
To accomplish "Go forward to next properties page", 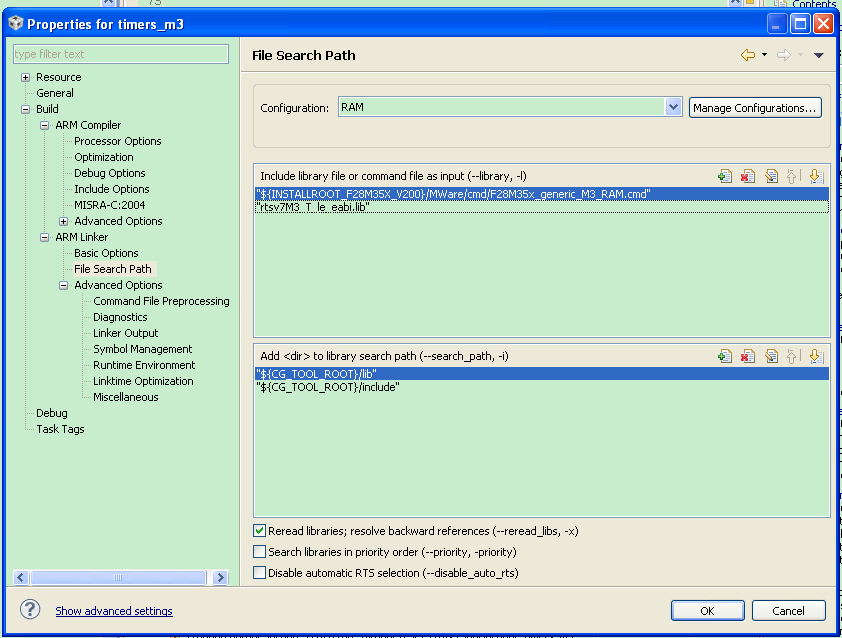I will tap(784, 55).
